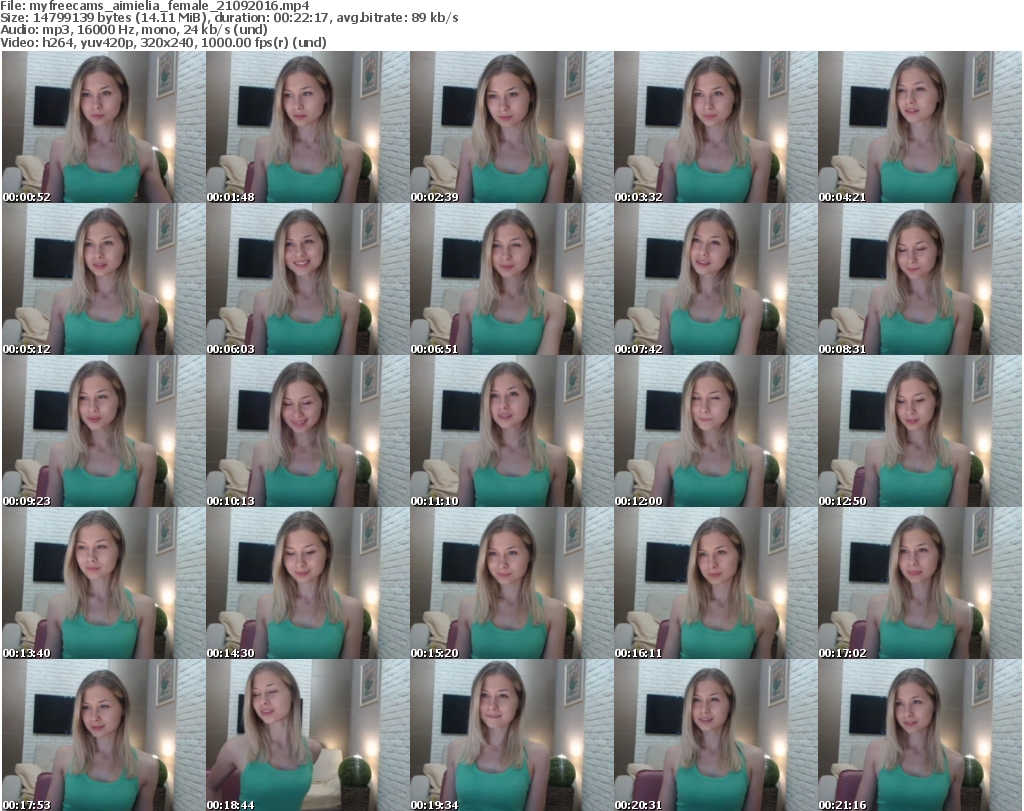Click the thumbnail timestamped 00:06:51
The image size is (1024, 811).
(x=511, y=279)
